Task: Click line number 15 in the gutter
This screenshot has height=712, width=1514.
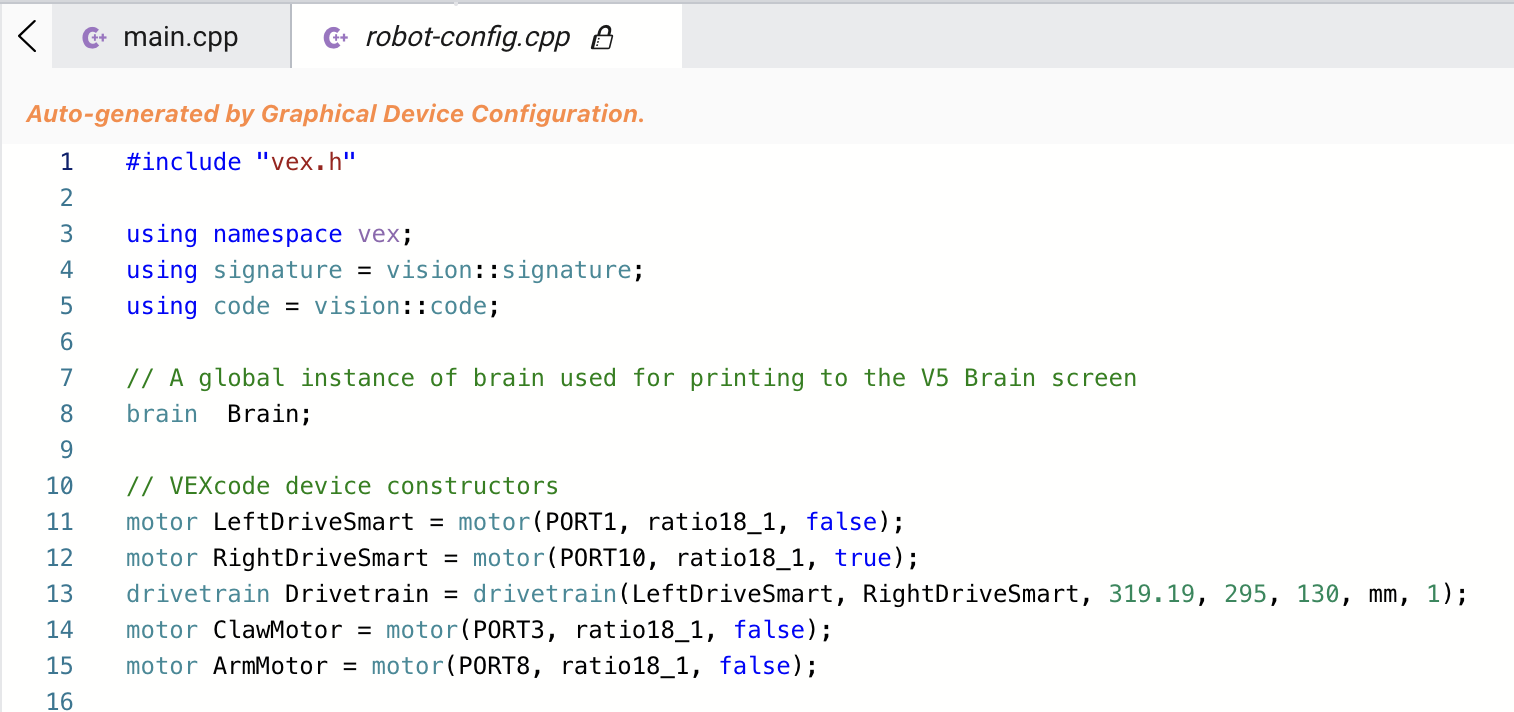Action: [59, 666]
